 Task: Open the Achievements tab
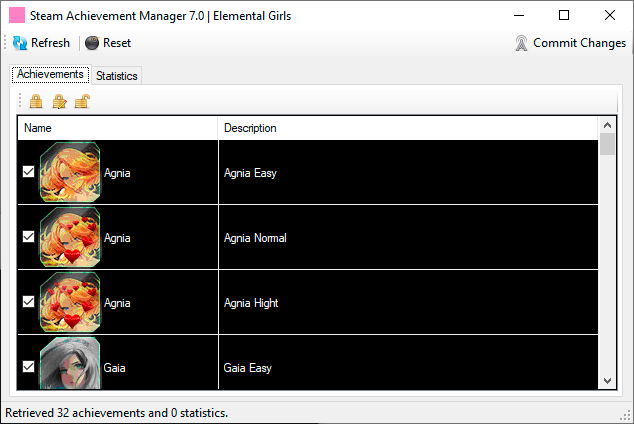point(50,75)
